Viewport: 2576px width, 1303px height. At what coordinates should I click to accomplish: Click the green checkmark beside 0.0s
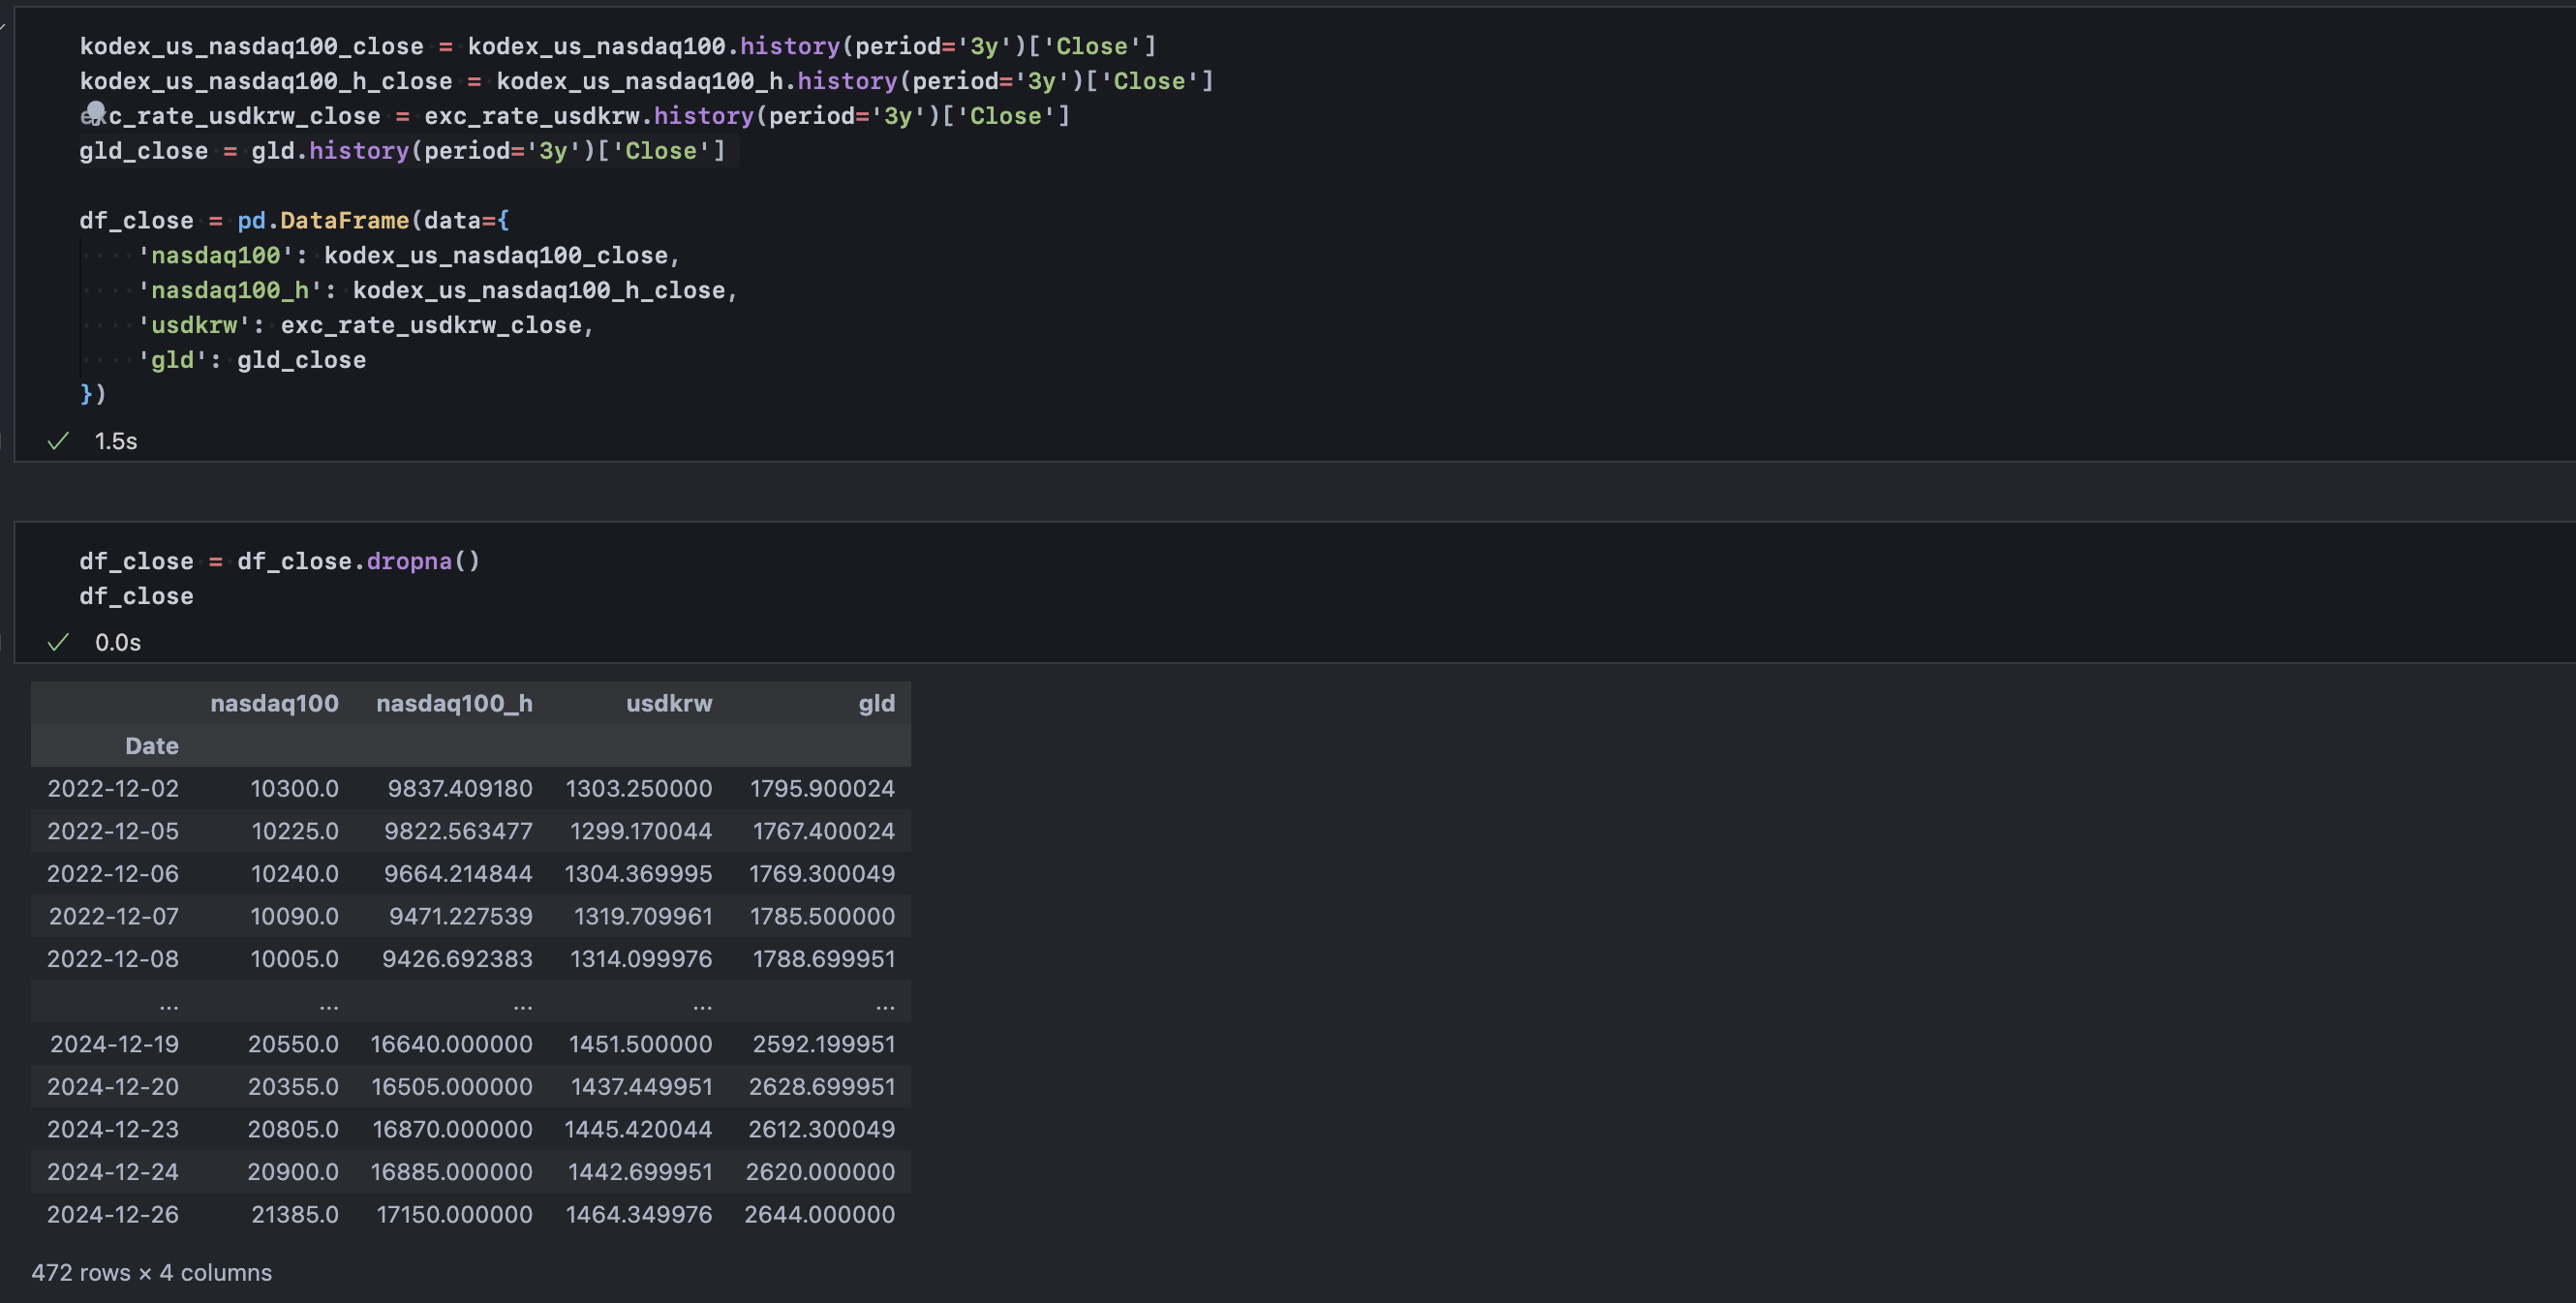point(58,642)
